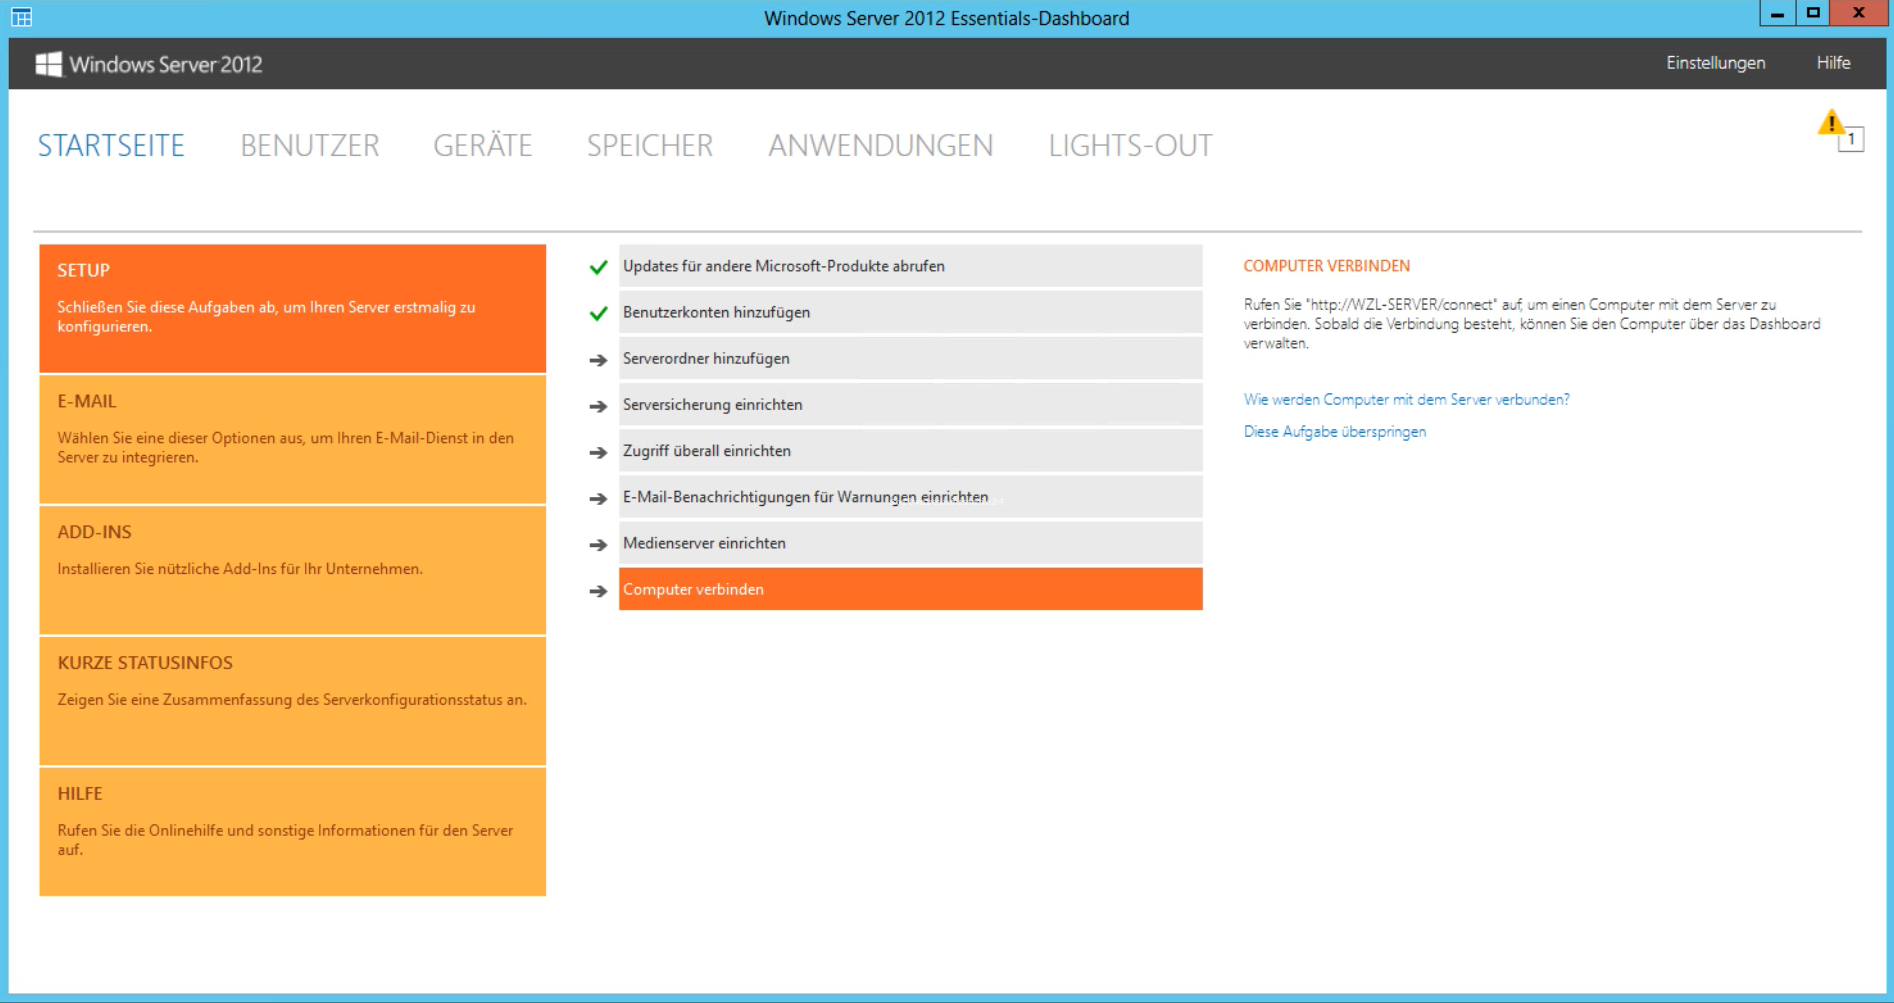Screen dimensions: 1894x1003
Task: Open the GERÄTE tab
Action: 482,146
